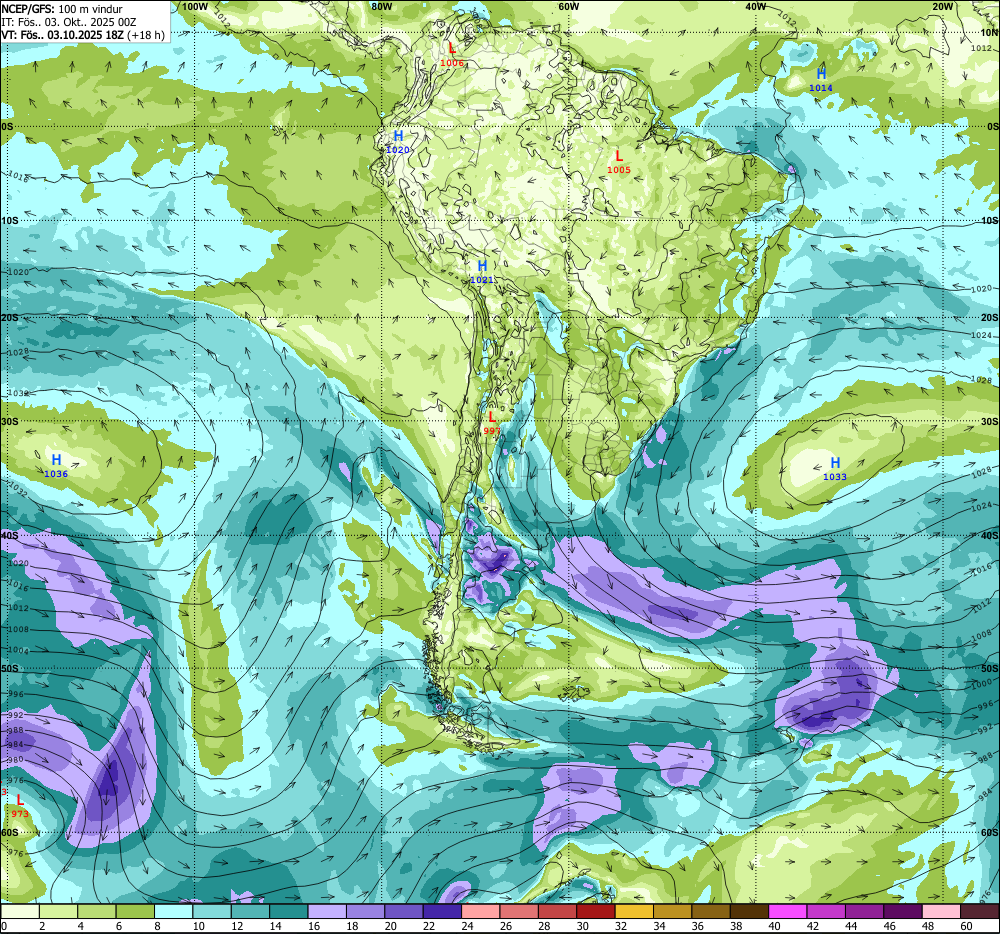Pick the legend swatch between 0 and 2
This screenshot has width=1000, height=934.
pyautogui.click(x=20, y=911)
